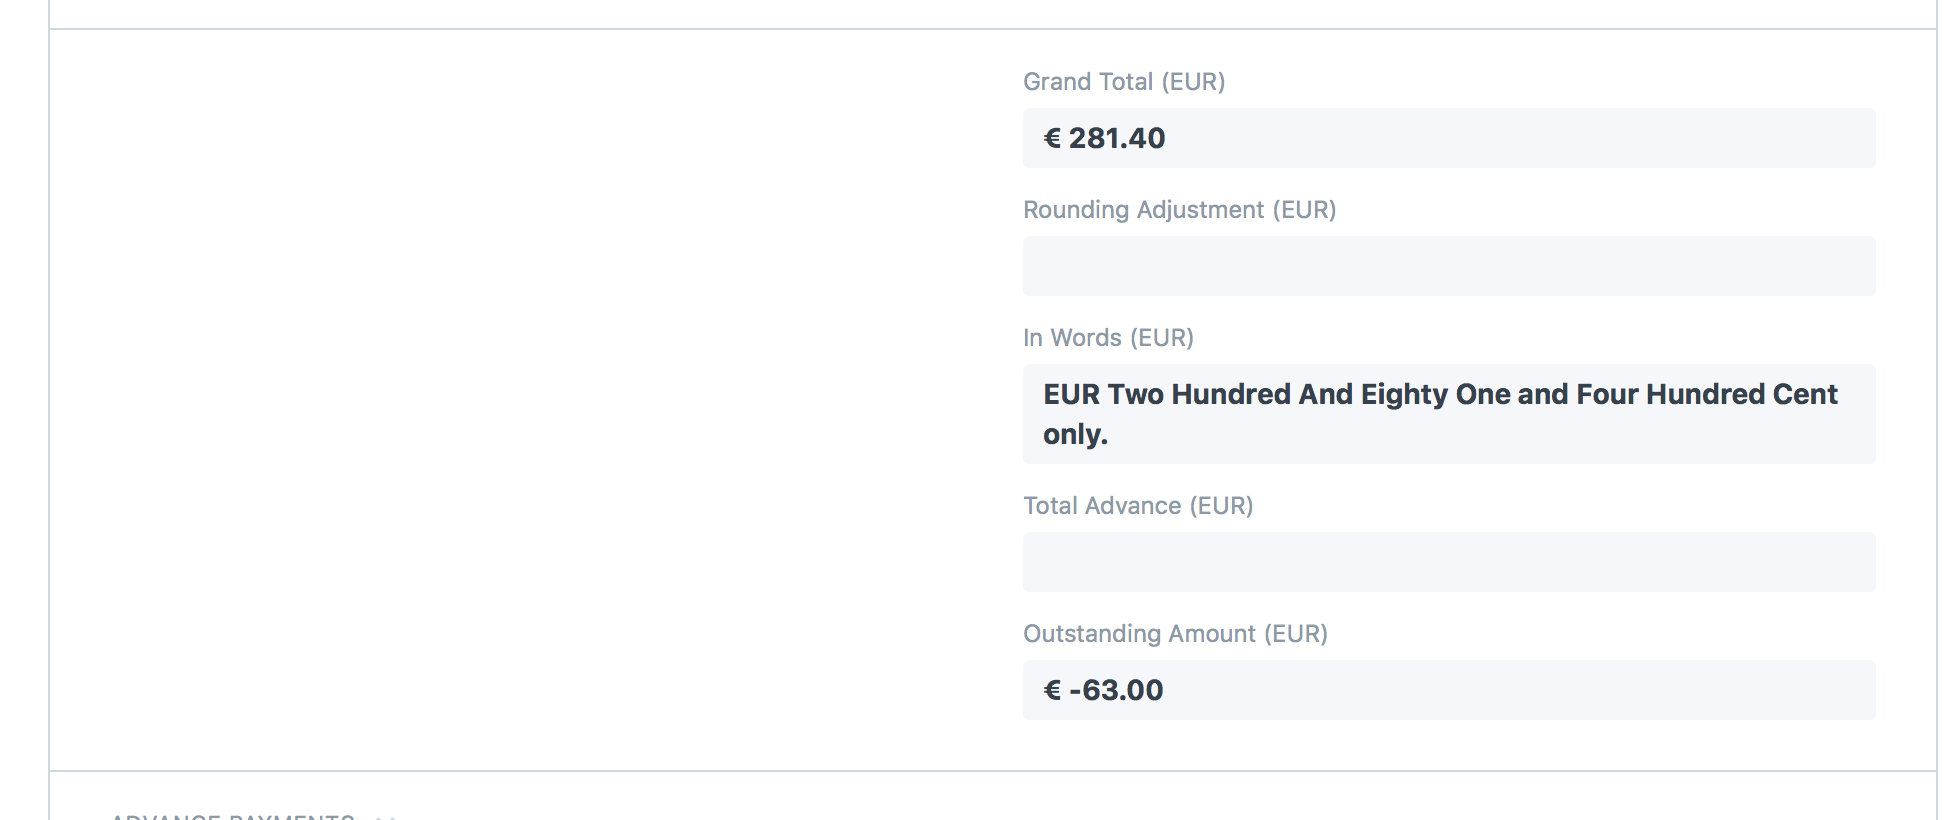
Task: Click the Total Advance (EUR) label
Action: point(1138,506)
